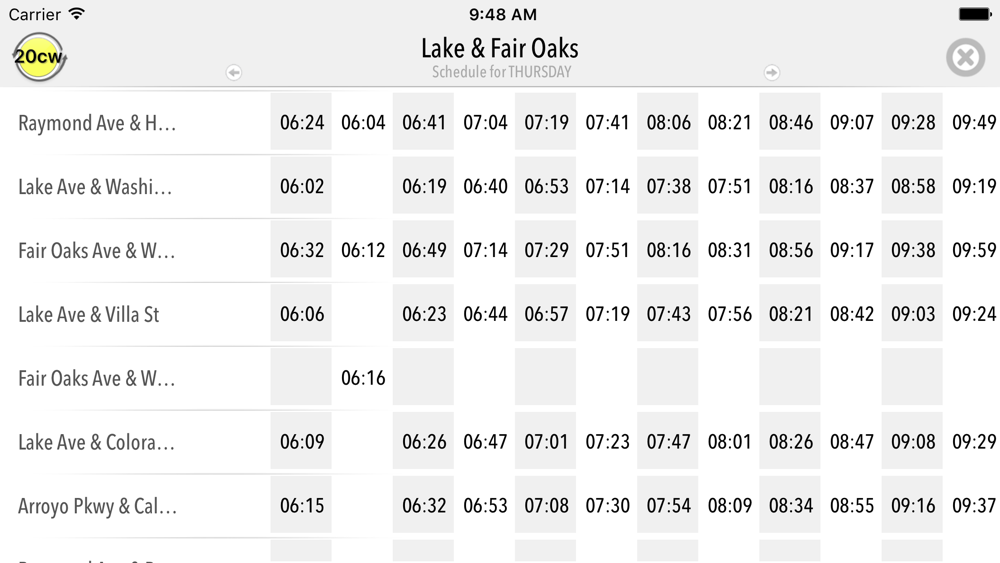Select the Raymond Ave & H… stop row
This screenshot has height=563, width=1000.
97,123
